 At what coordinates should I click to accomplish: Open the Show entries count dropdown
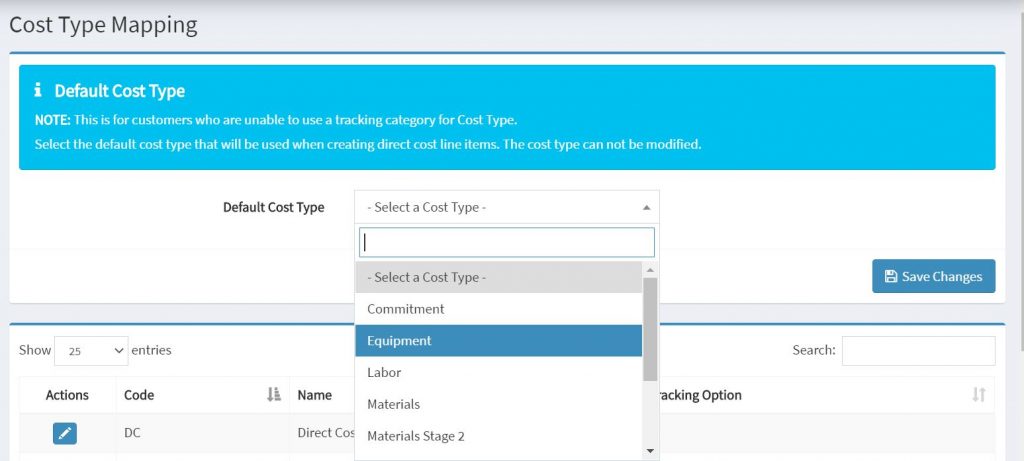91,350
